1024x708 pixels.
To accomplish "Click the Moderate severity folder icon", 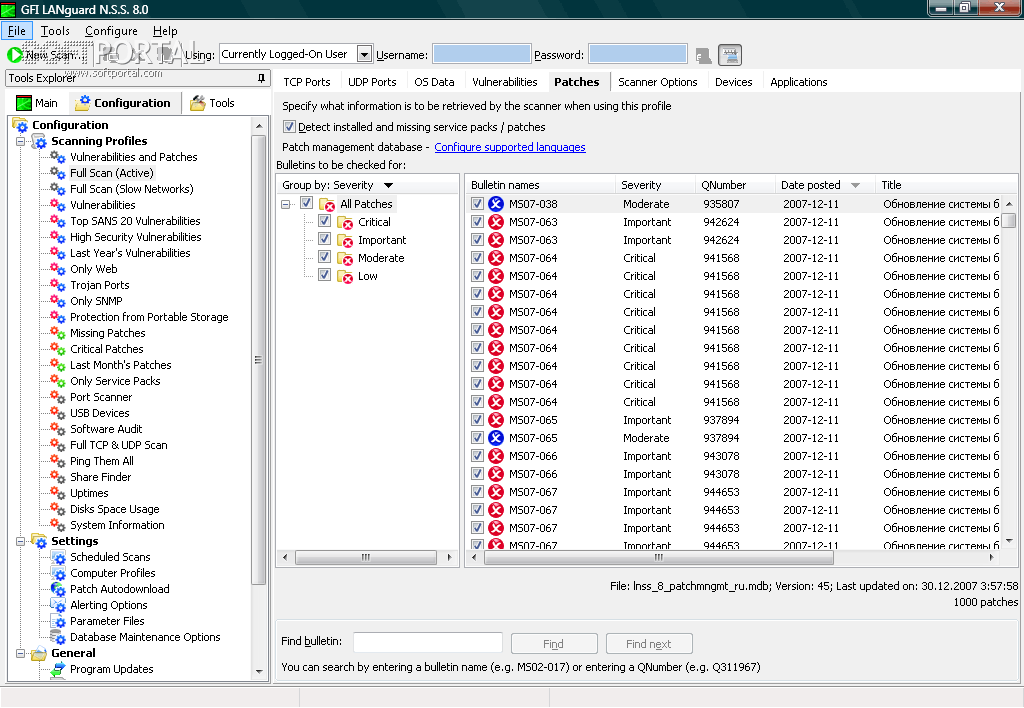I will tap(345, 259).
